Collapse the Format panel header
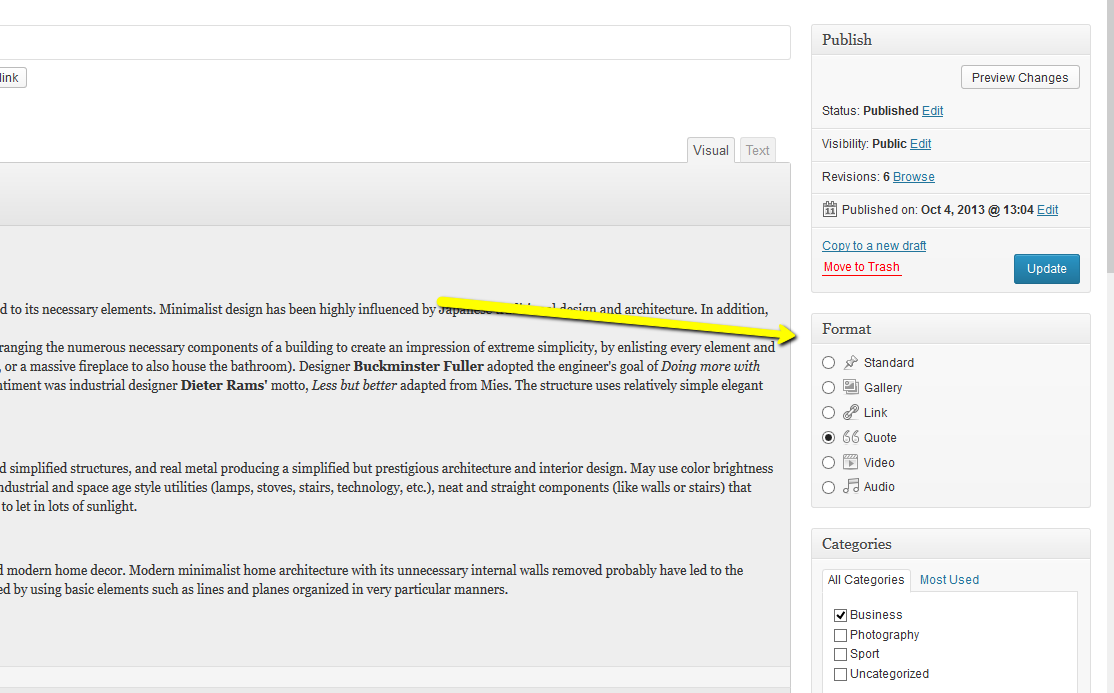 click(950, 329)
